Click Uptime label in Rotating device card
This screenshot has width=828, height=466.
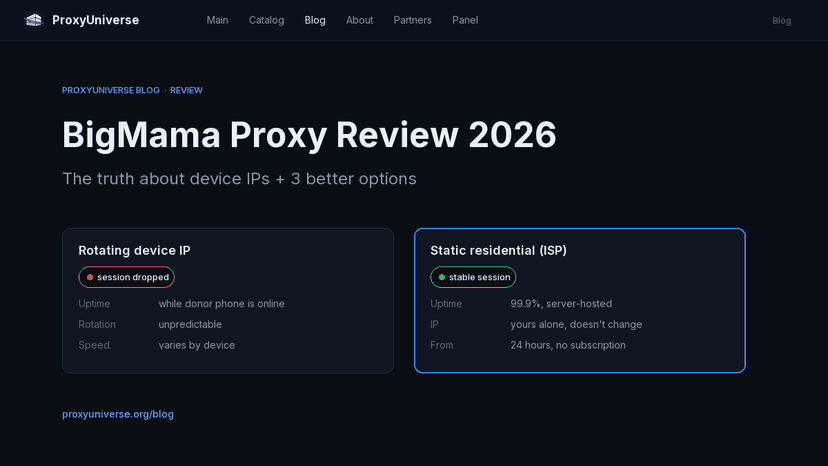[x=94, y=304]
